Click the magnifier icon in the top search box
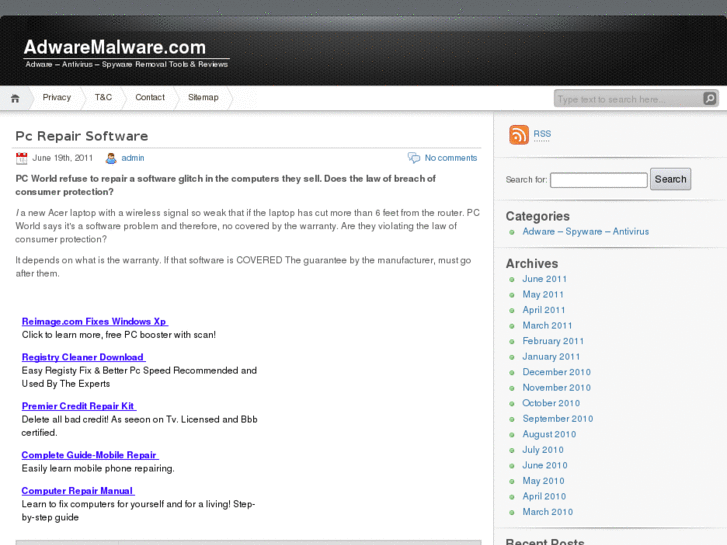The height and width of the screenshot is (545, 727). (709, 98)
